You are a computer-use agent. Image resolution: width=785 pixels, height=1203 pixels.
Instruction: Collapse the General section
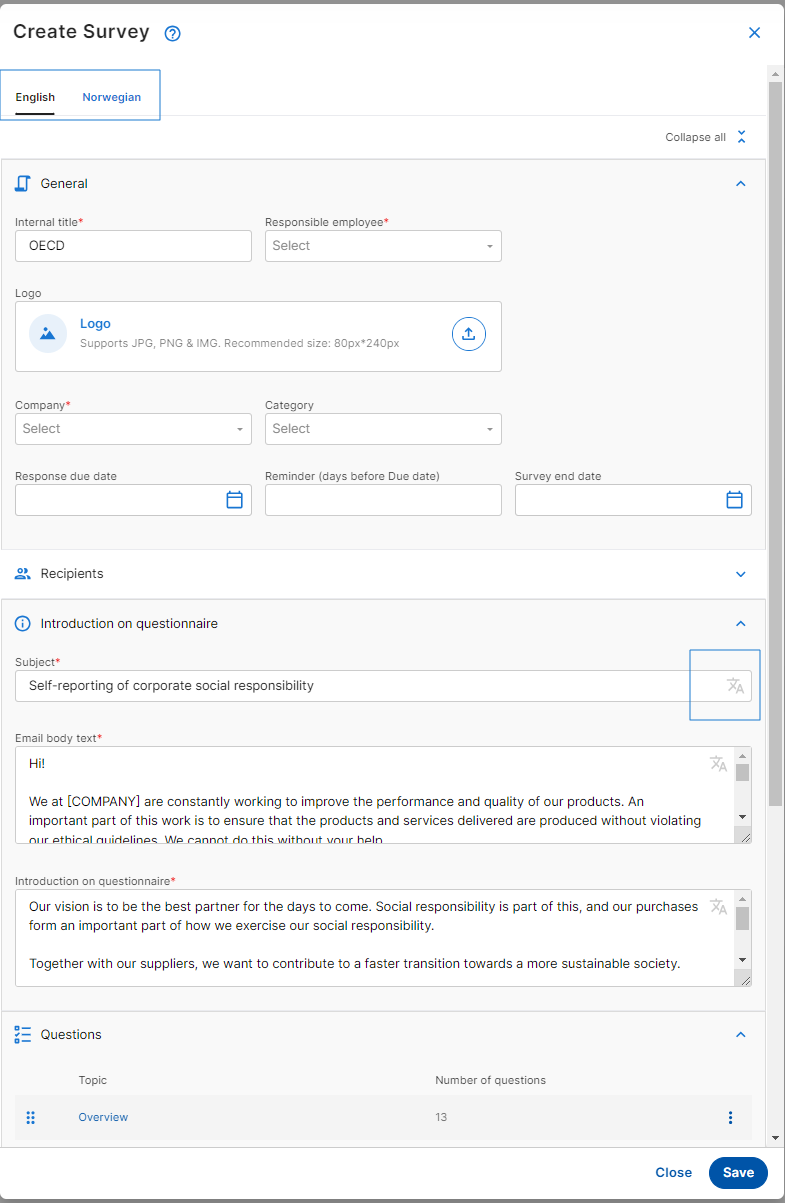(741, 184)
